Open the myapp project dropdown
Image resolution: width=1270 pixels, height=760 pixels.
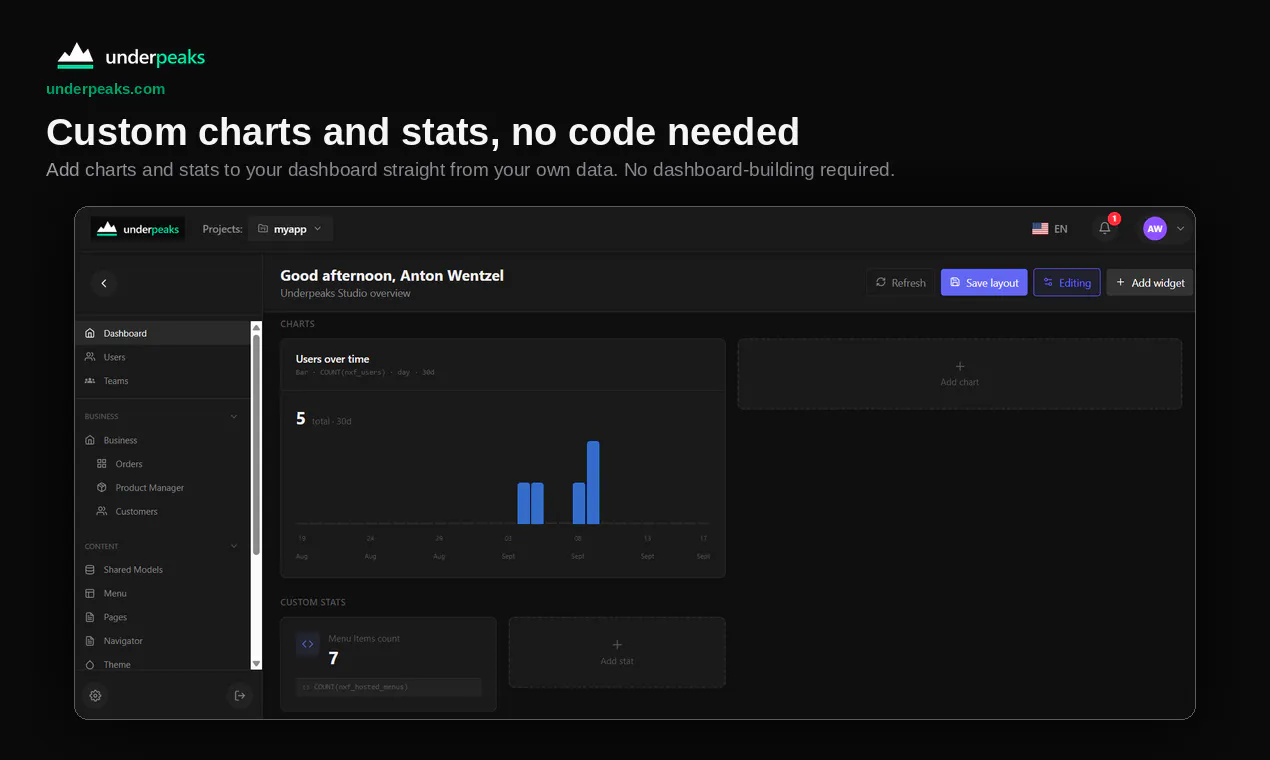click(290, 229)
